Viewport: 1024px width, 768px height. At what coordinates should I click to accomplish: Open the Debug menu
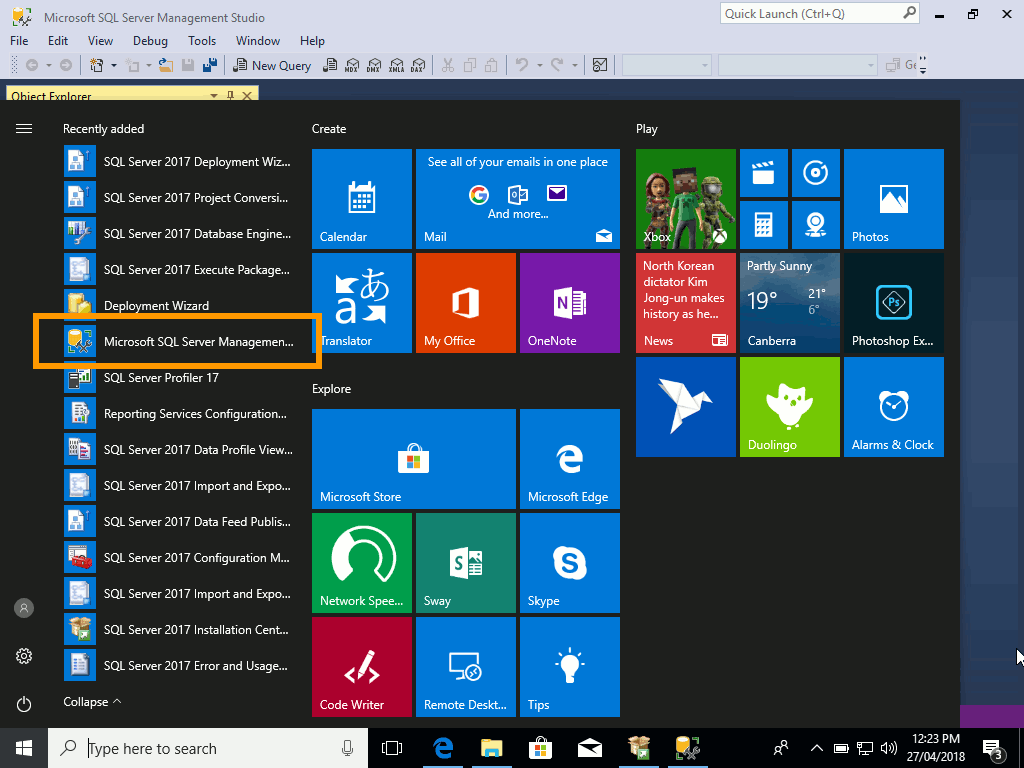(150, 41)
